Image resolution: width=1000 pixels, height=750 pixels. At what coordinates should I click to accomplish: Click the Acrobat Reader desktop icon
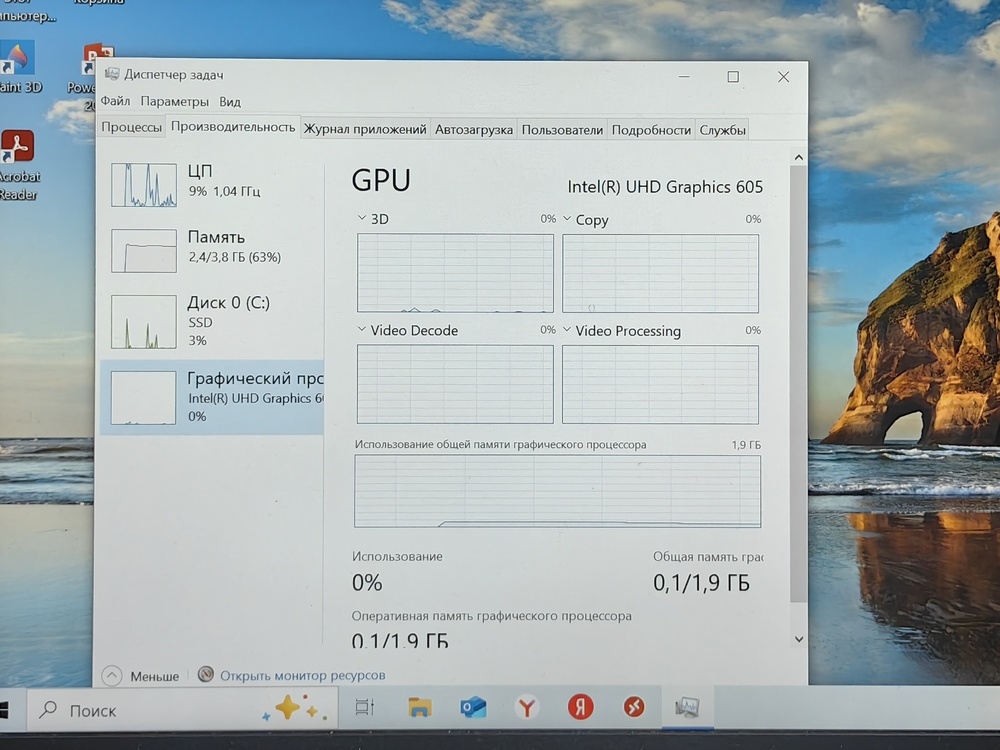coord(17,150)
